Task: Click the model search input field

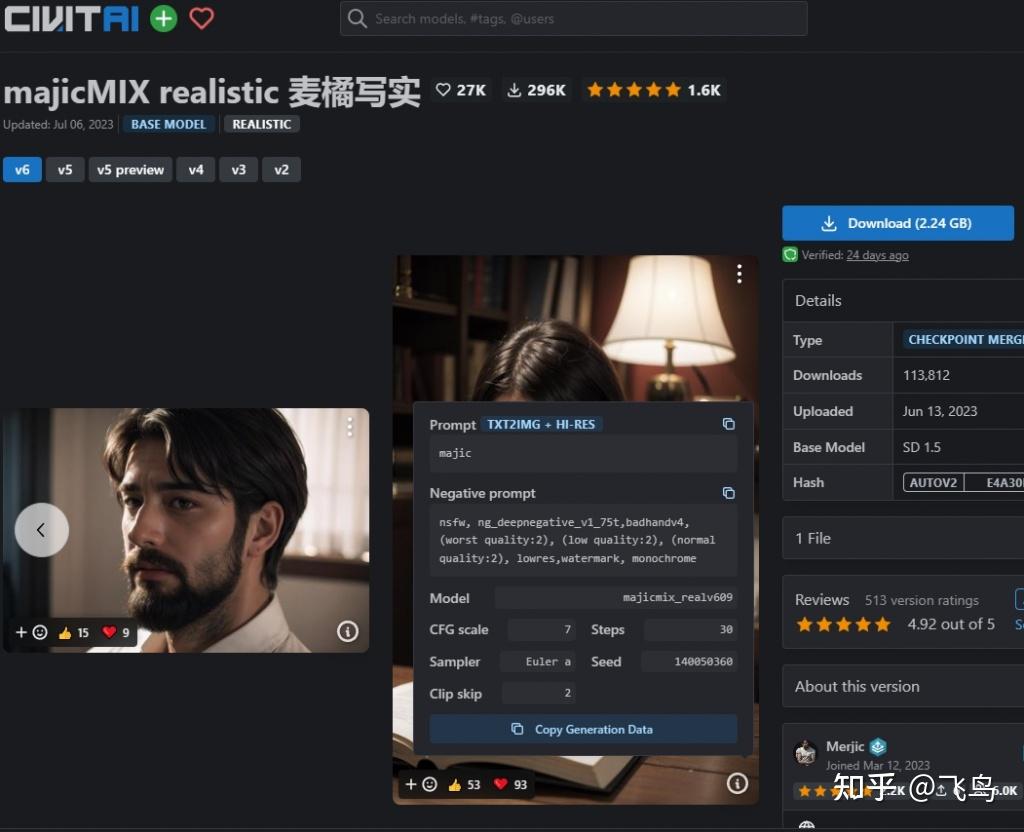Action: [574, 18]
